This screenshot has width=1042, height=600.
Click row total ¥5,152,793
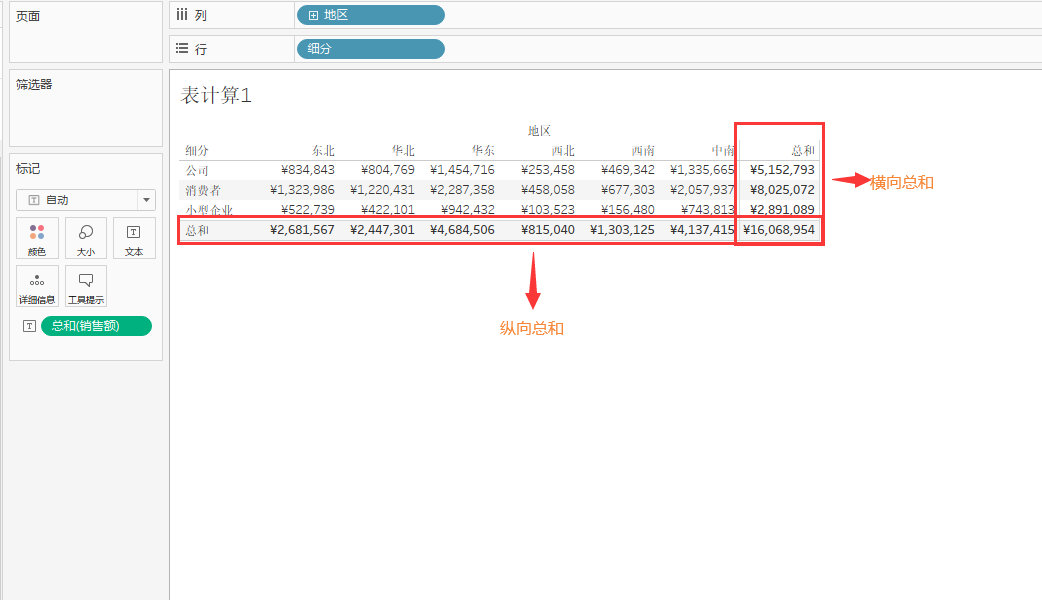[x=782, y=170]
